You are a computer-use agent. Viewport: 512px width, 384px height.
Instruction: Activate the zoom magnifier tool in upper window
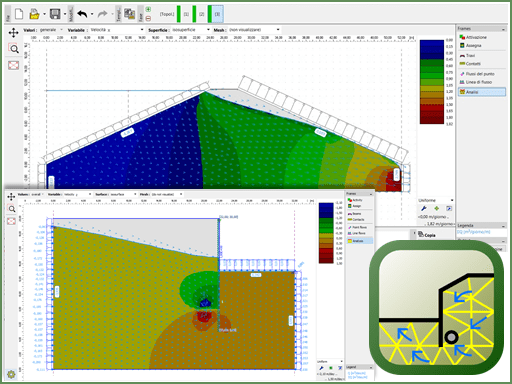point(14,49)
